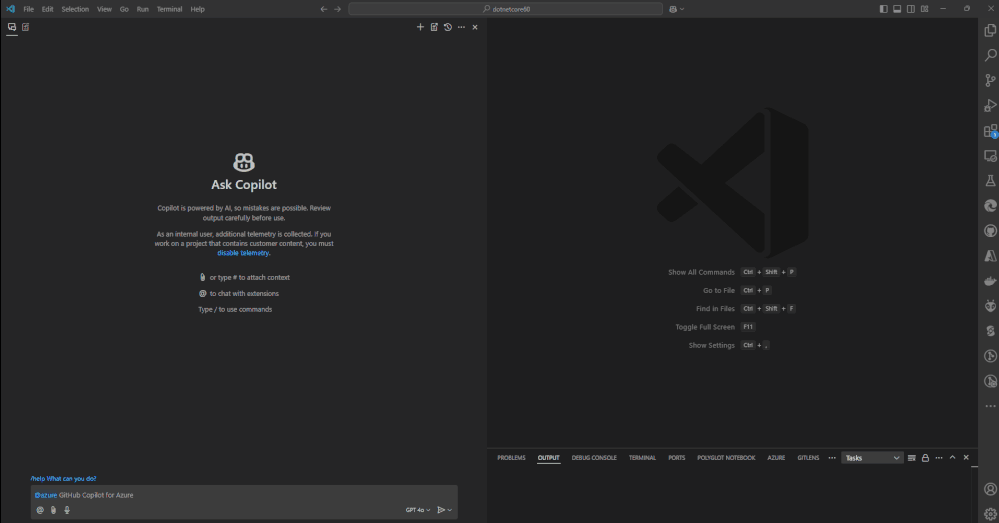The image size is (999, 523).
Task: Attach context with paperclip icon
Action: [54, 510]
